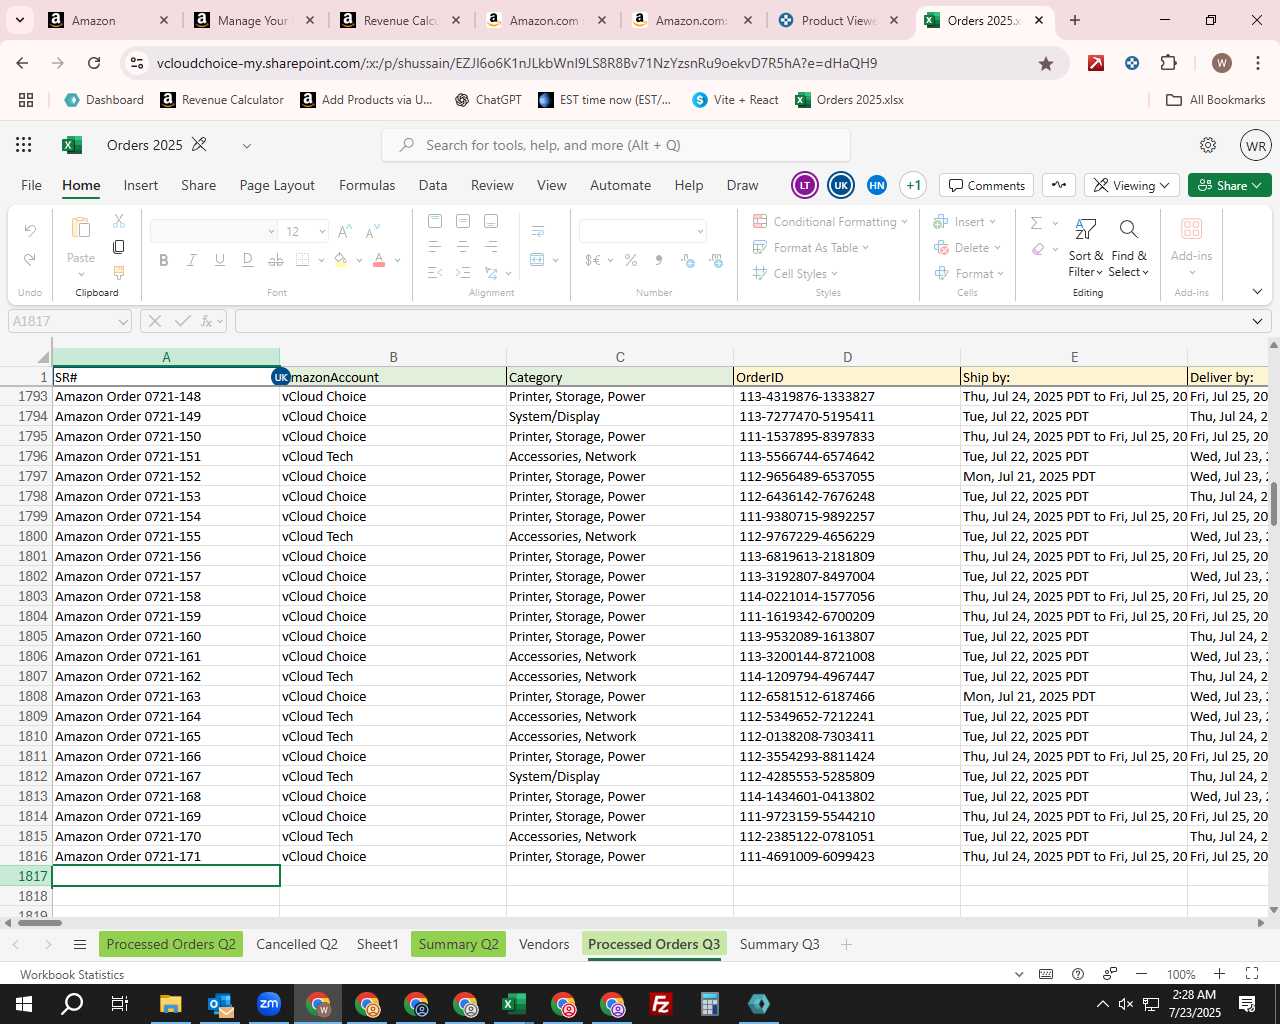Click the Copy icon in Clipboard group

119,246
